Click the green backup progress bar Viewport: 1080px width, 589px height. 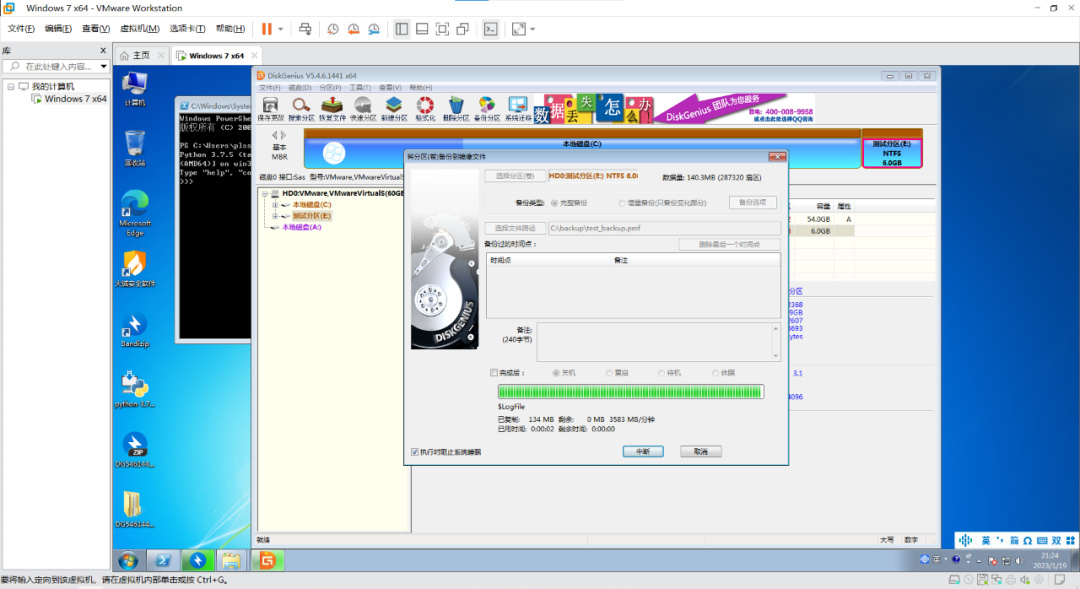click(x=630, y=392)
